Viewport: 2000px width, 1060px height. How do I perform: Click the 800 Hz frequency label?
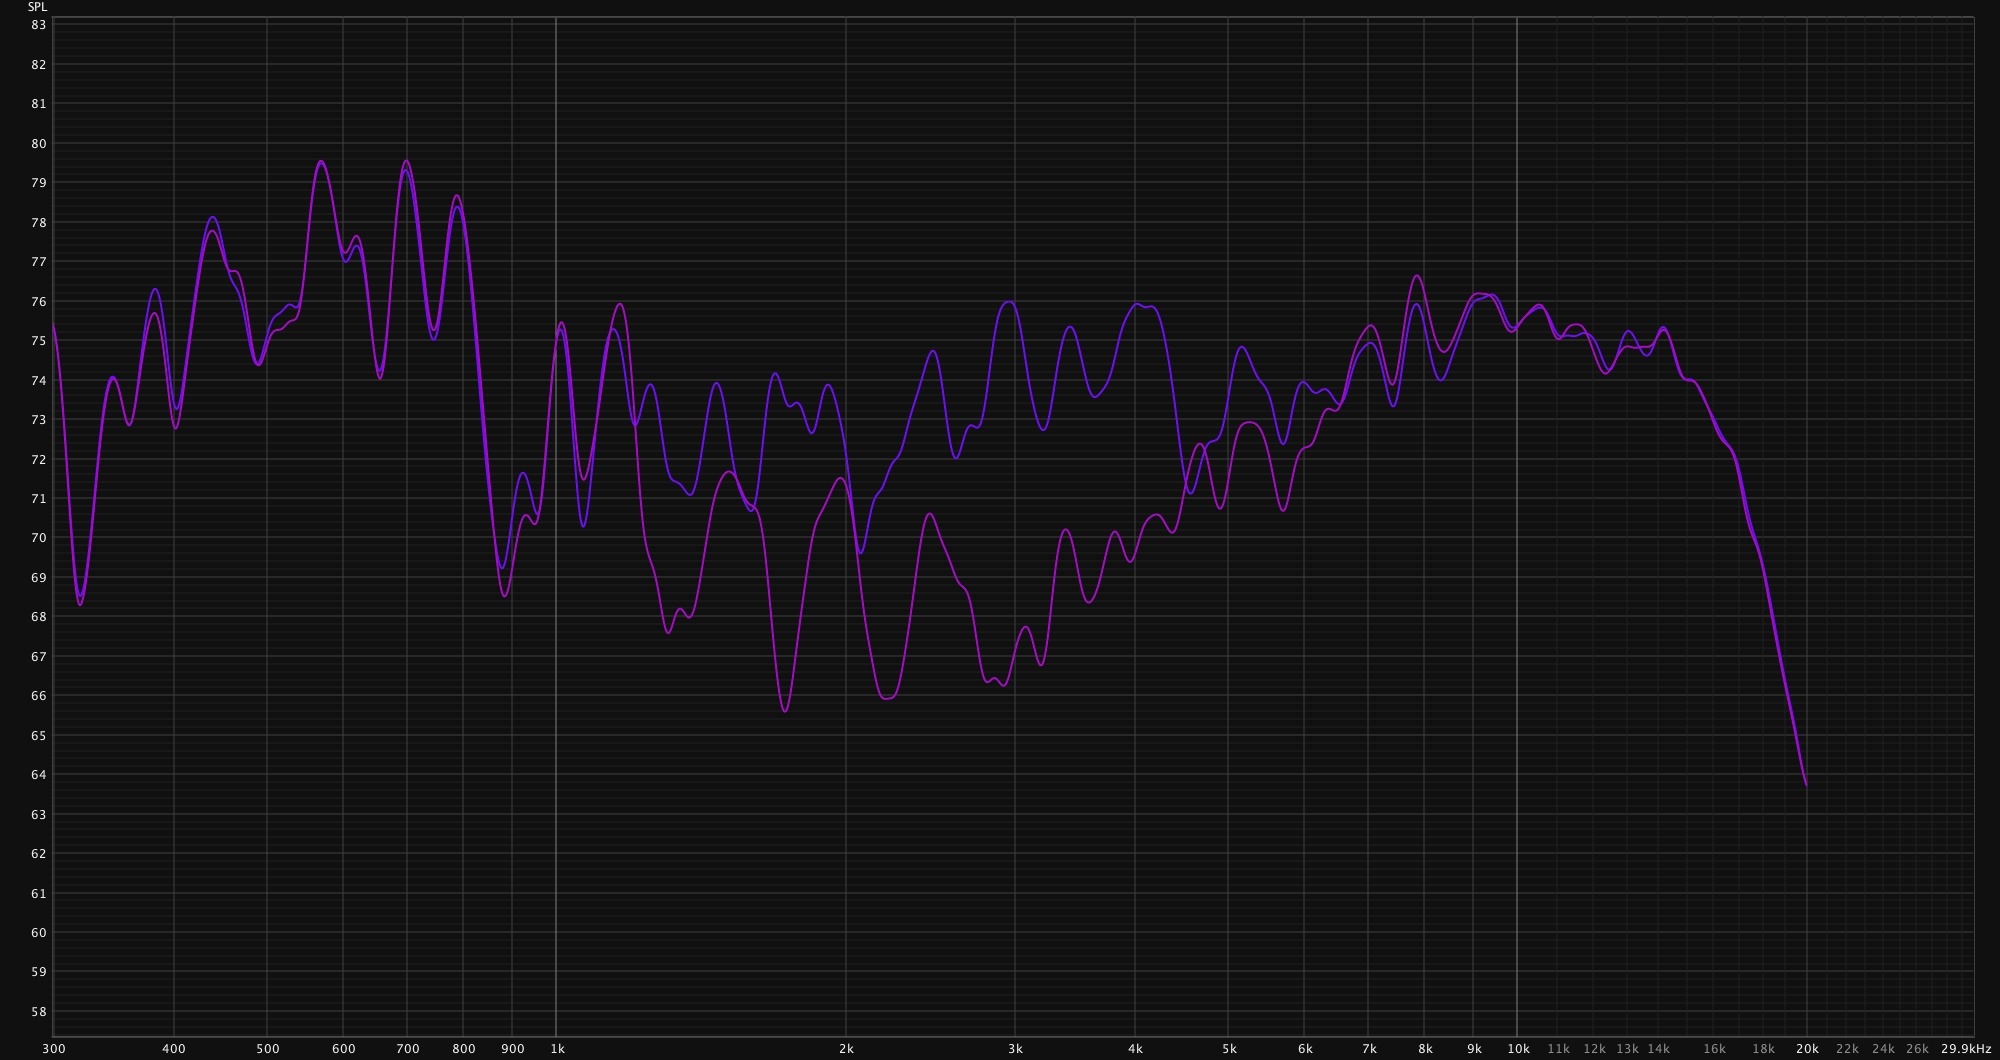click(464, 1049)
